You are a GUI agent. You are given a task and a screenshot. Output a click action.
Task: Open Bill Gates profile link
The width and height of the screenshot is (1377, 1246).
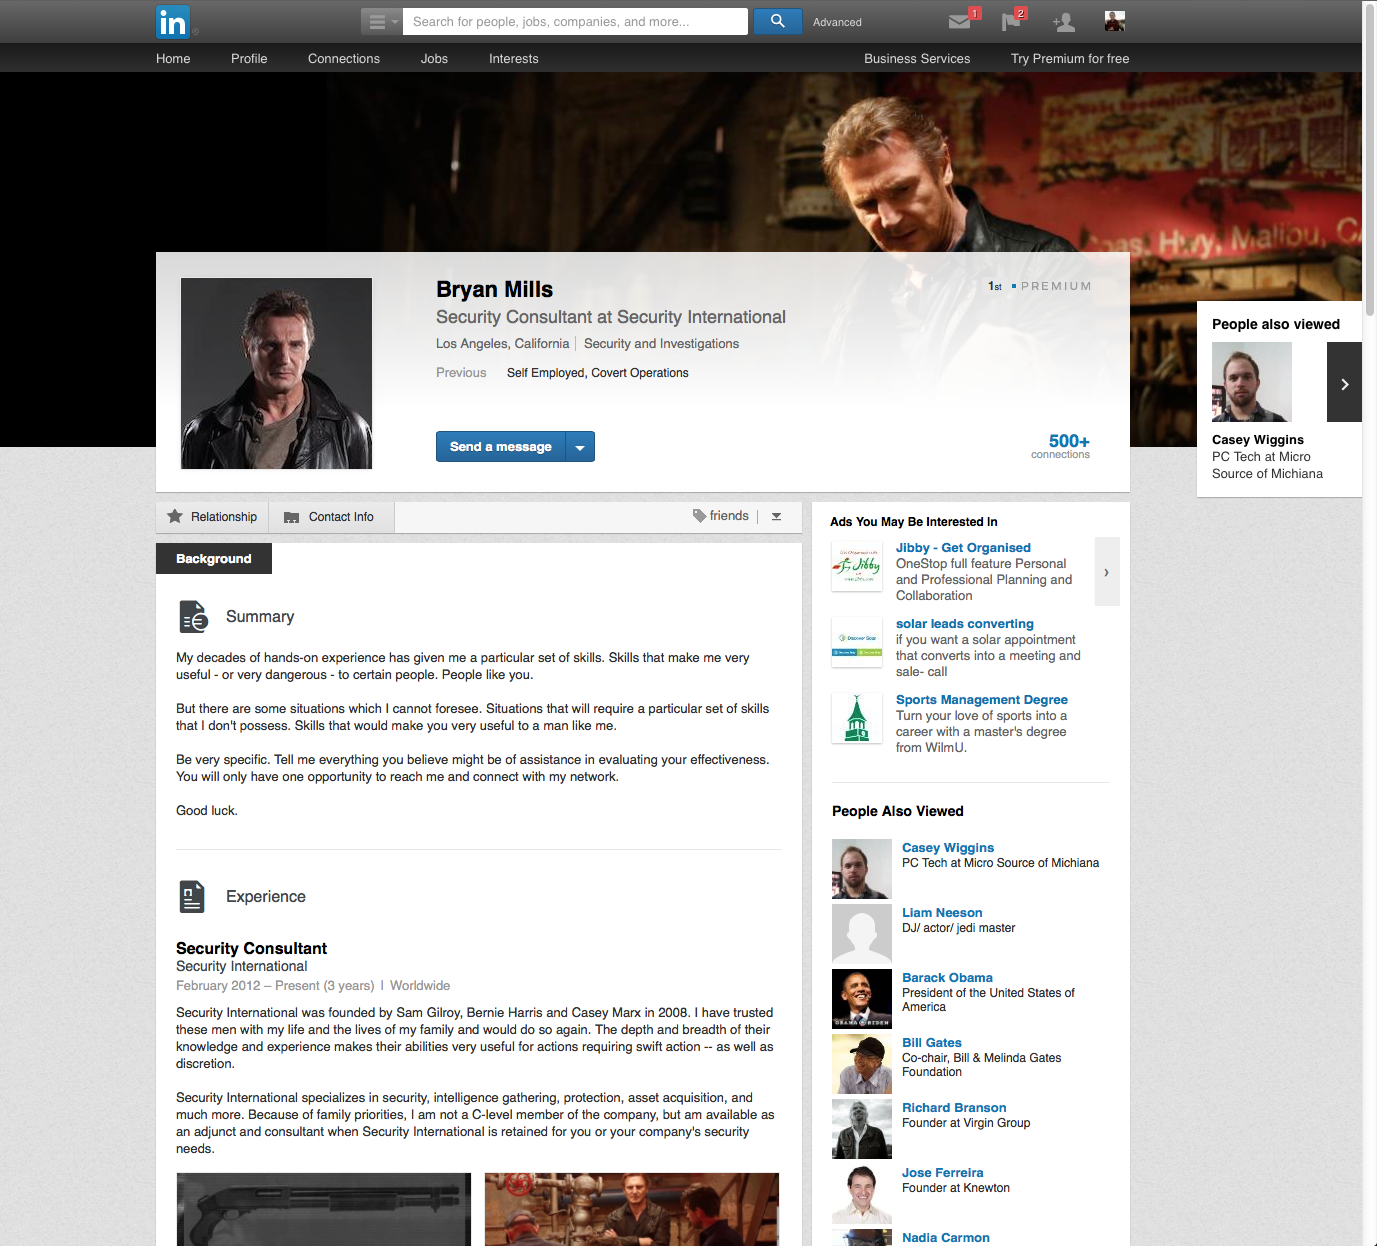[x=932, y=1043]
